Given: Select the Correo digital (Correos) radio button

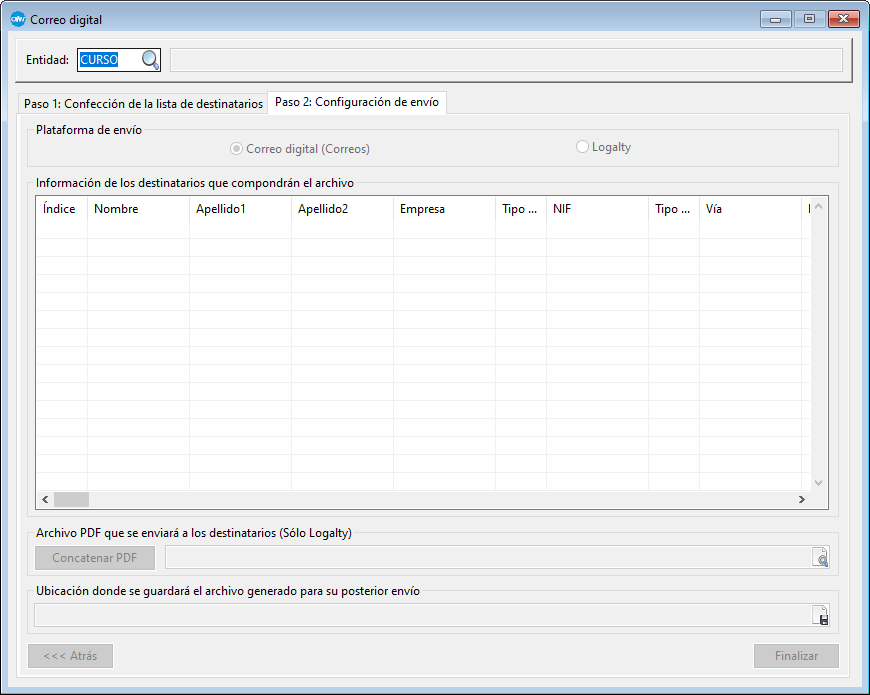Looking at the screenshot, I should coord(236,149).
